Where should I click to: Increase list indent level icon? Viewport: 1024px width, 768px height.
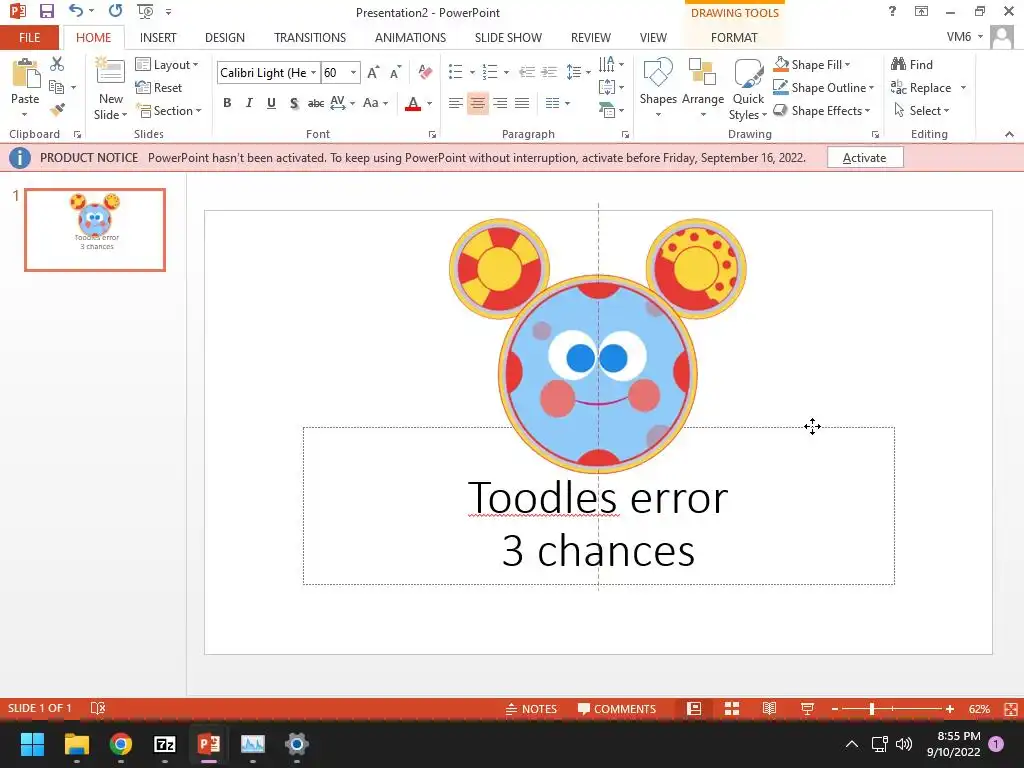click(x=549, y=72)
